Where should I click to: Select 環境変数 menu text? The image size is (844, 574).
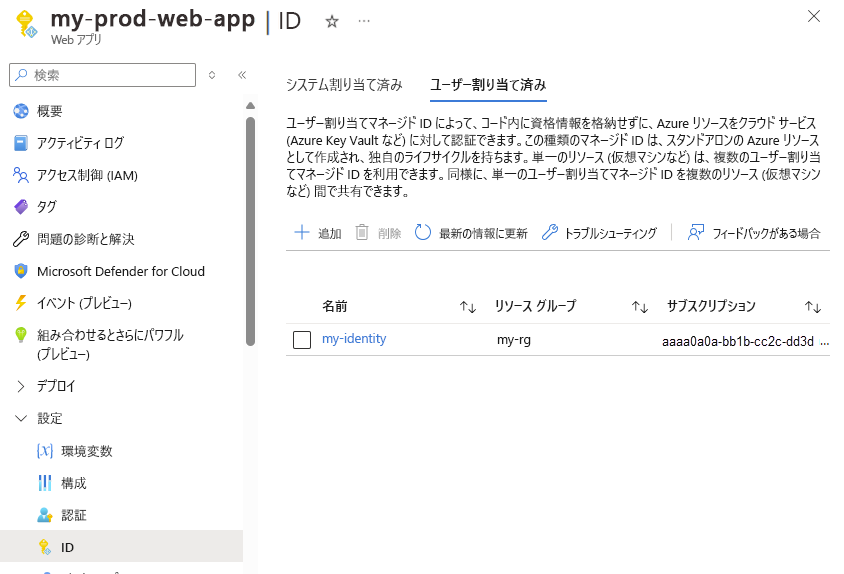tap(87, 451)
